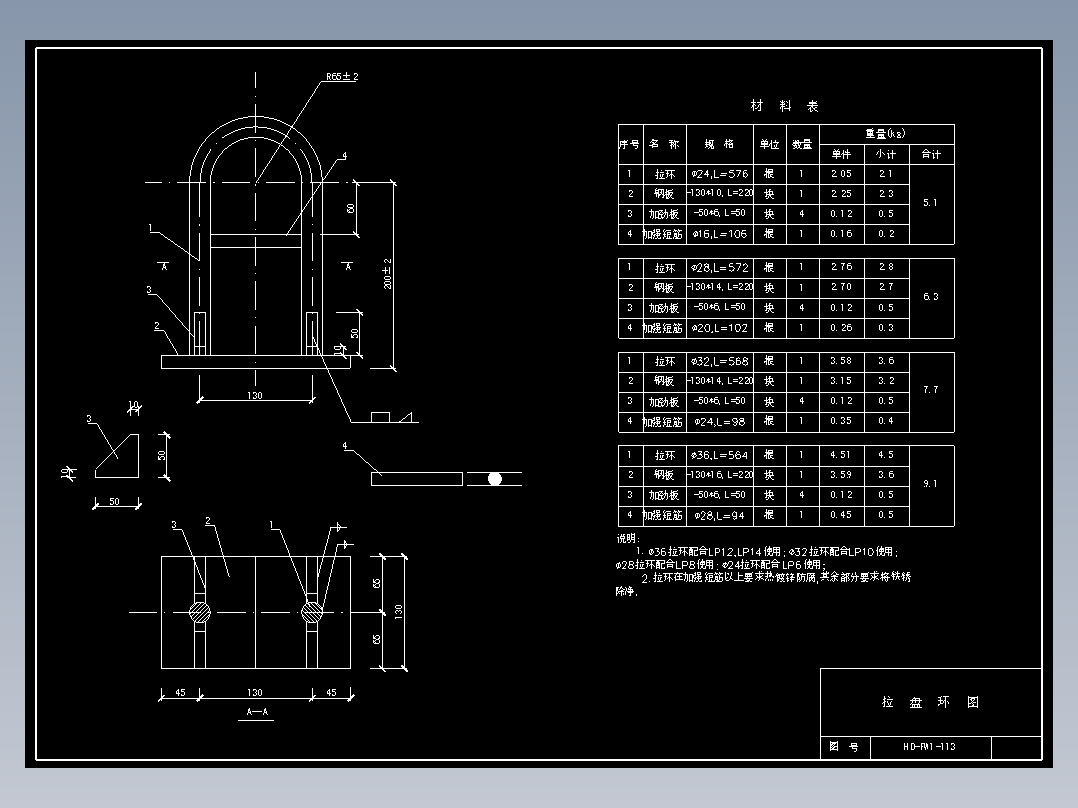The width and height of the screenshot is (1078, 808).
Task: Click the 单位 header cell
Action: click(x=770, y=144)
